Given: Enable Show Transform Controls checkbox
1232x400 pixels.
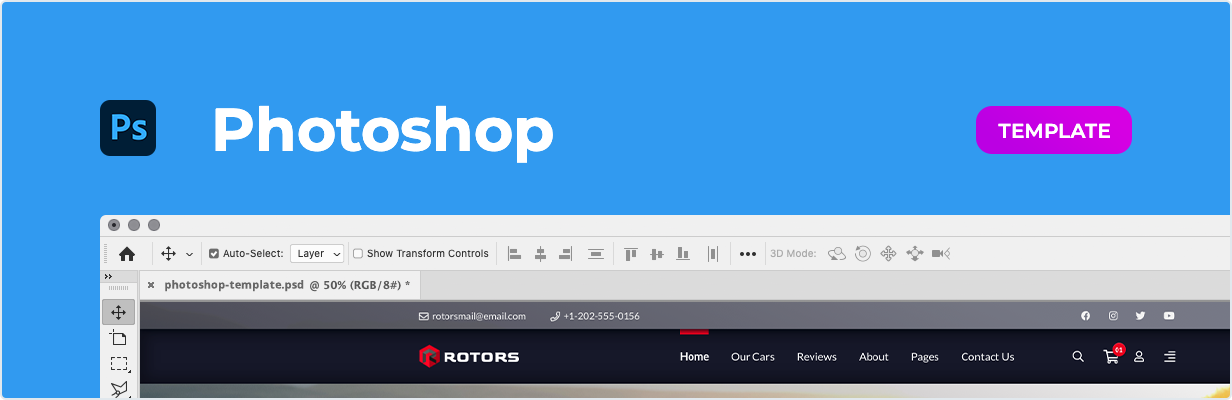Looking at the screenshot, I should [x=358, y=254].
